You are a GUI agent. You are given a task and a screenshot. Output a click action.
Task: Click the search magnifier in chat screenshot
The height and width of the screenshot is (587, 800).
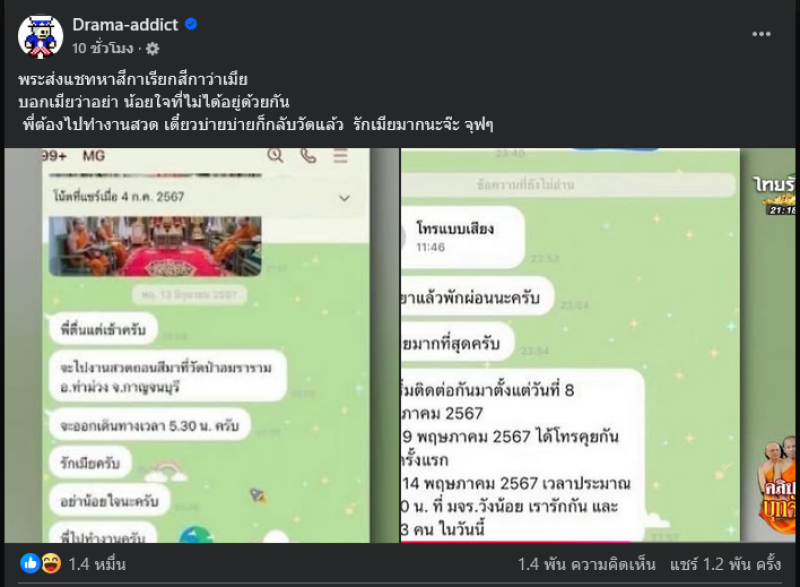click(276, 155)
